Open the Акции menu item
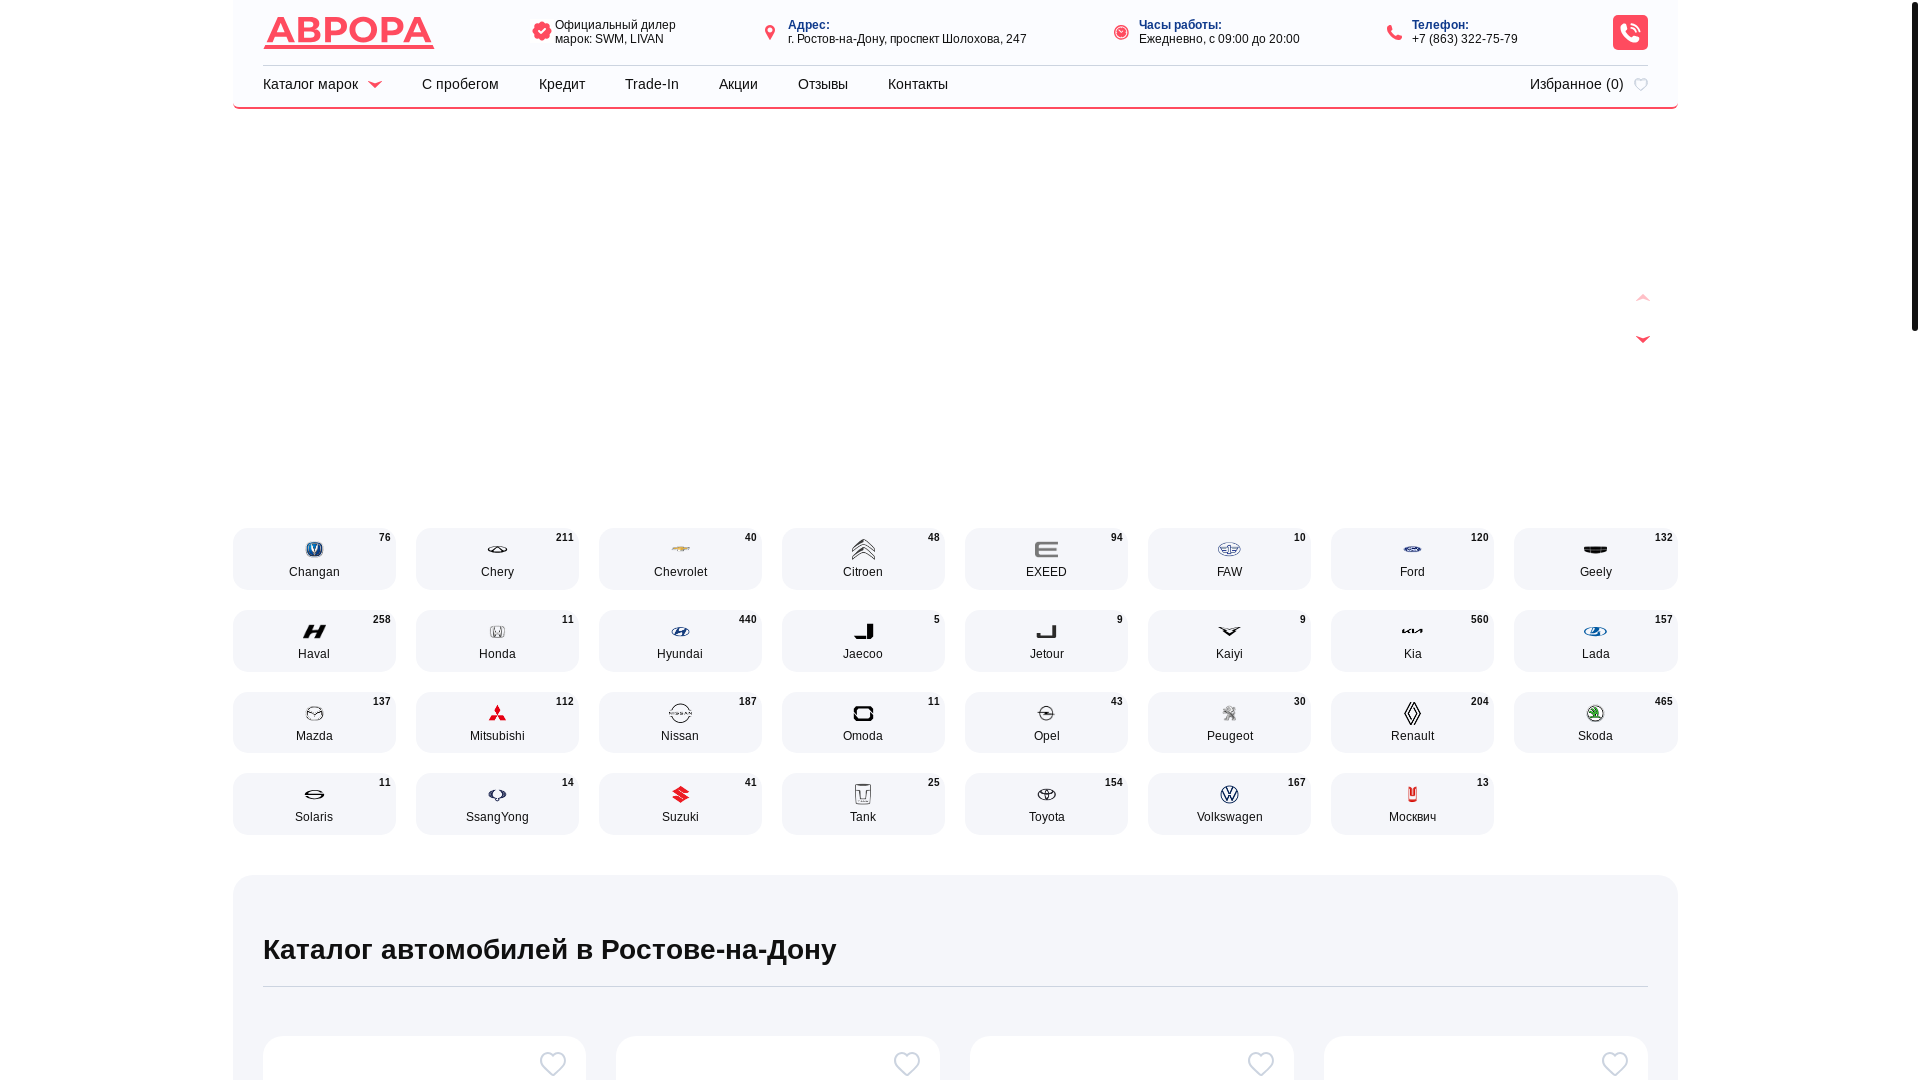 click(738, 84)
